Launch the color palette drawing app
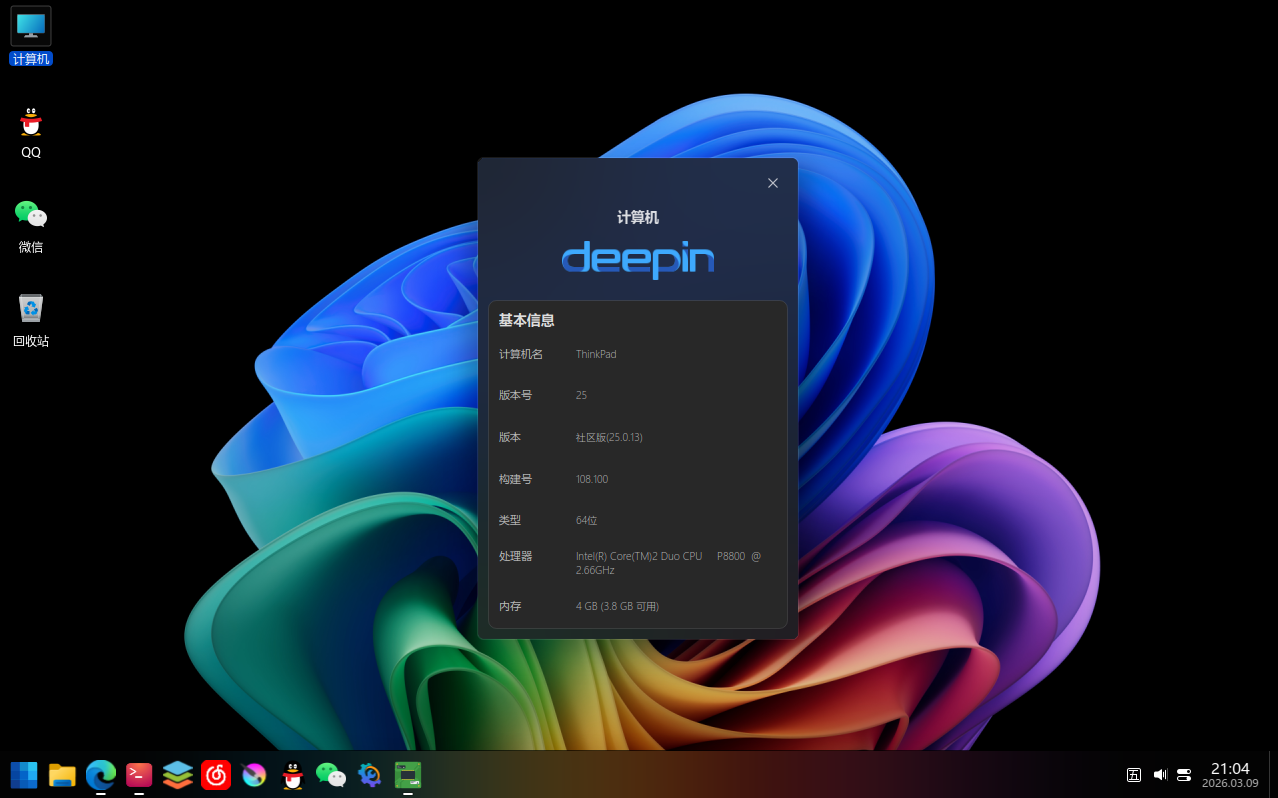 254,775
